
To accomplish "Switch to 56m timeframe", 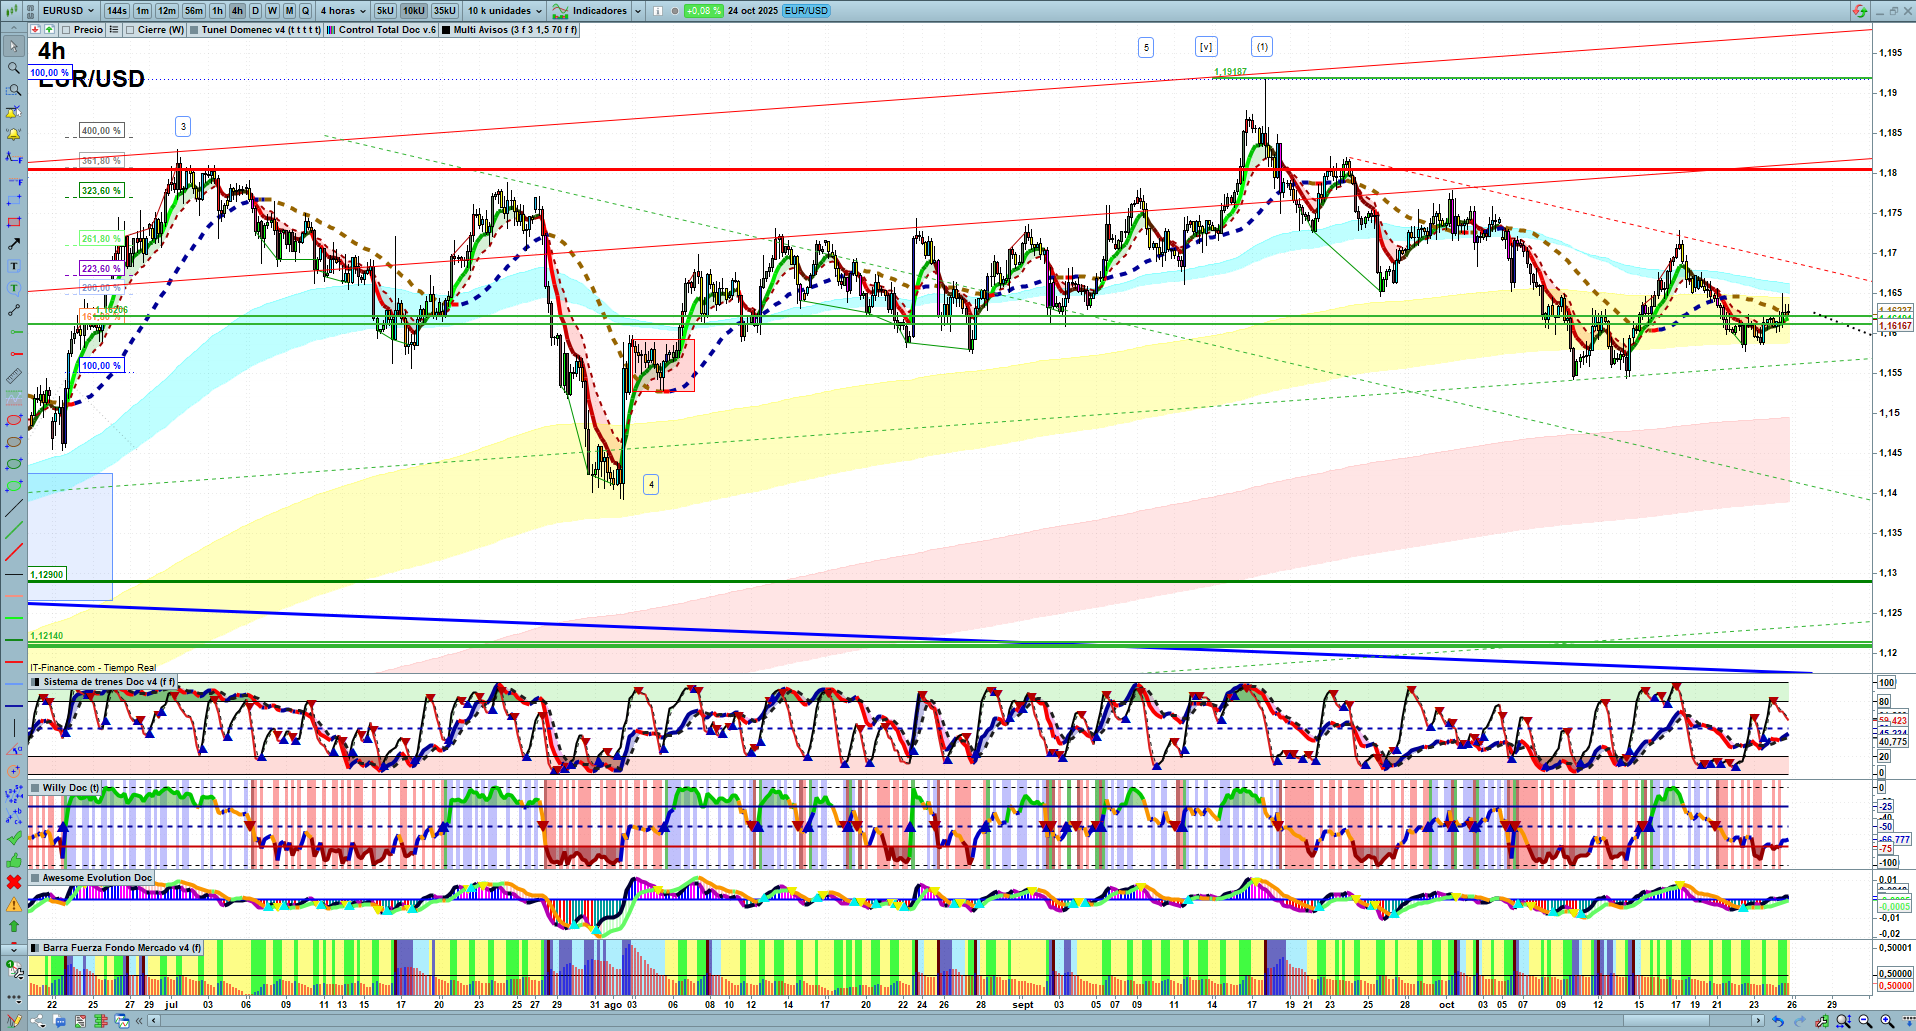I will [x=194, y=11].
